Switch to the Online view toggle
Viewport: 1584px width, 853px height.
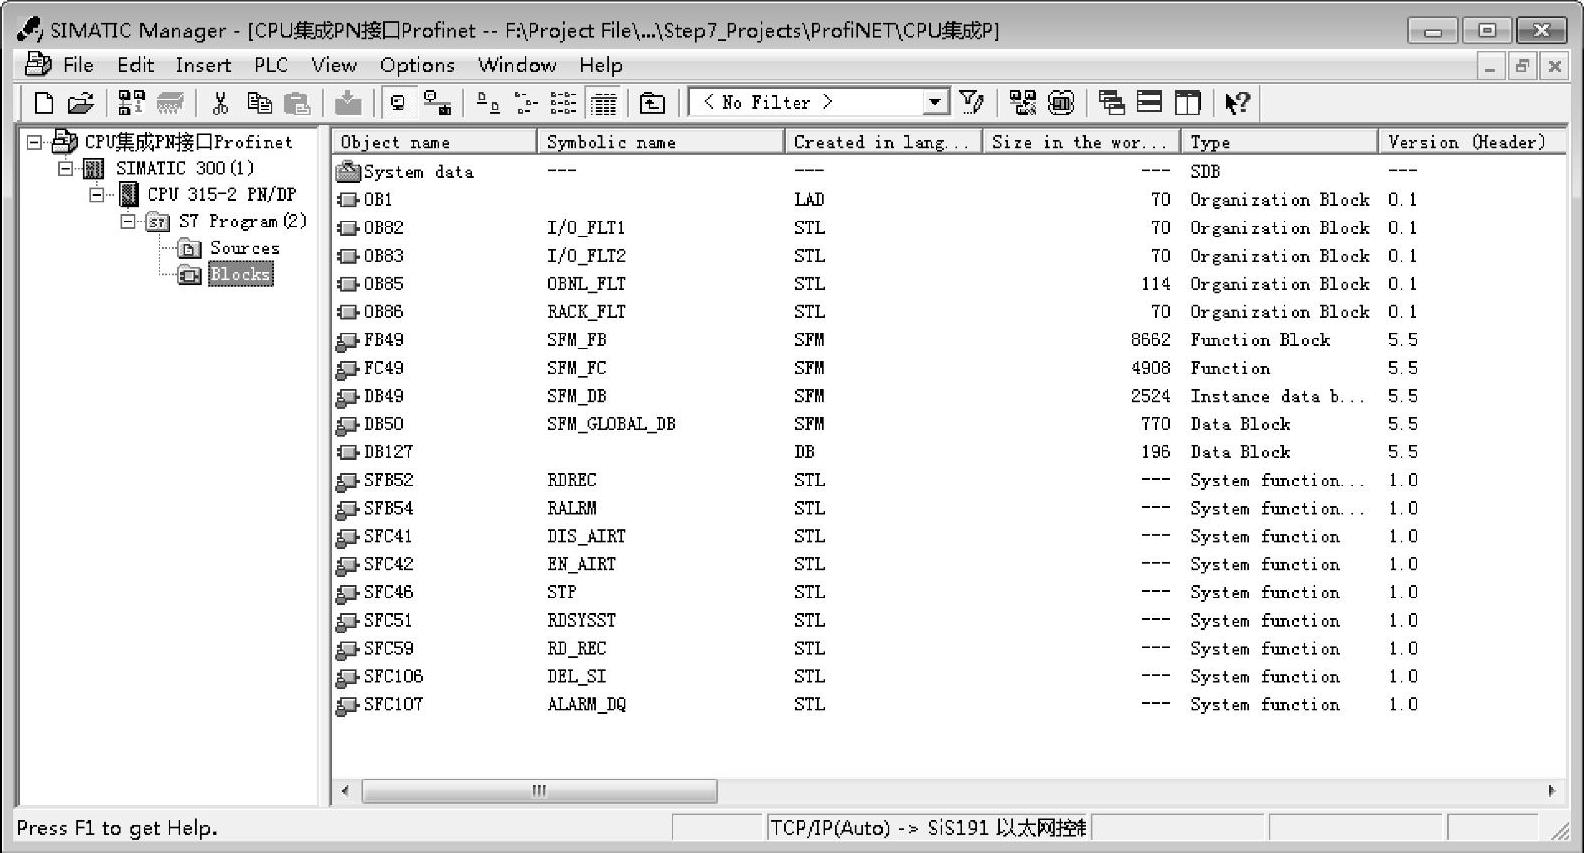[437, 102]
